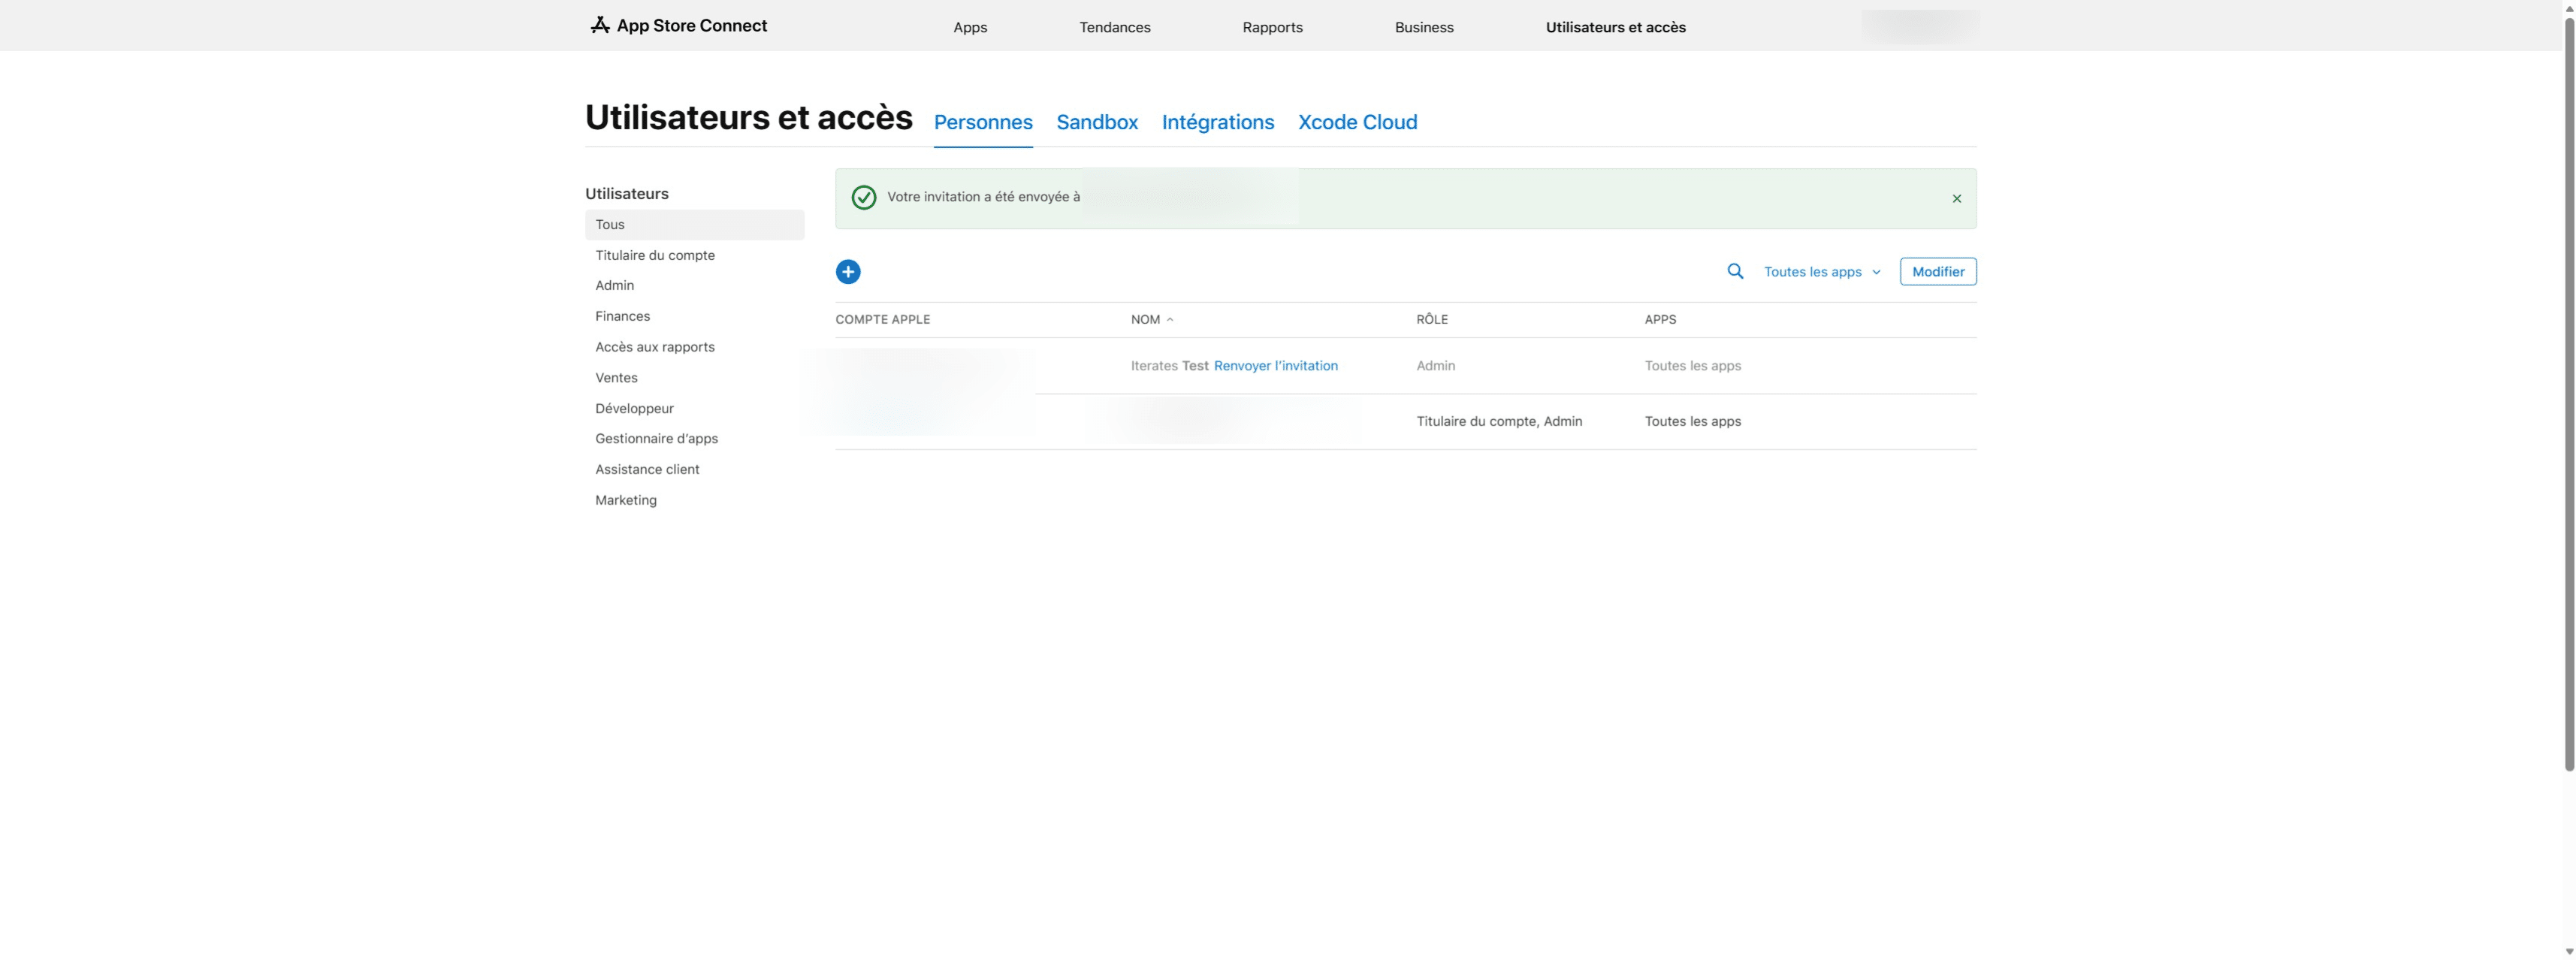Click the Modifier button
This screenshot has width=2576, height=960.
(x=1938, y=272)
